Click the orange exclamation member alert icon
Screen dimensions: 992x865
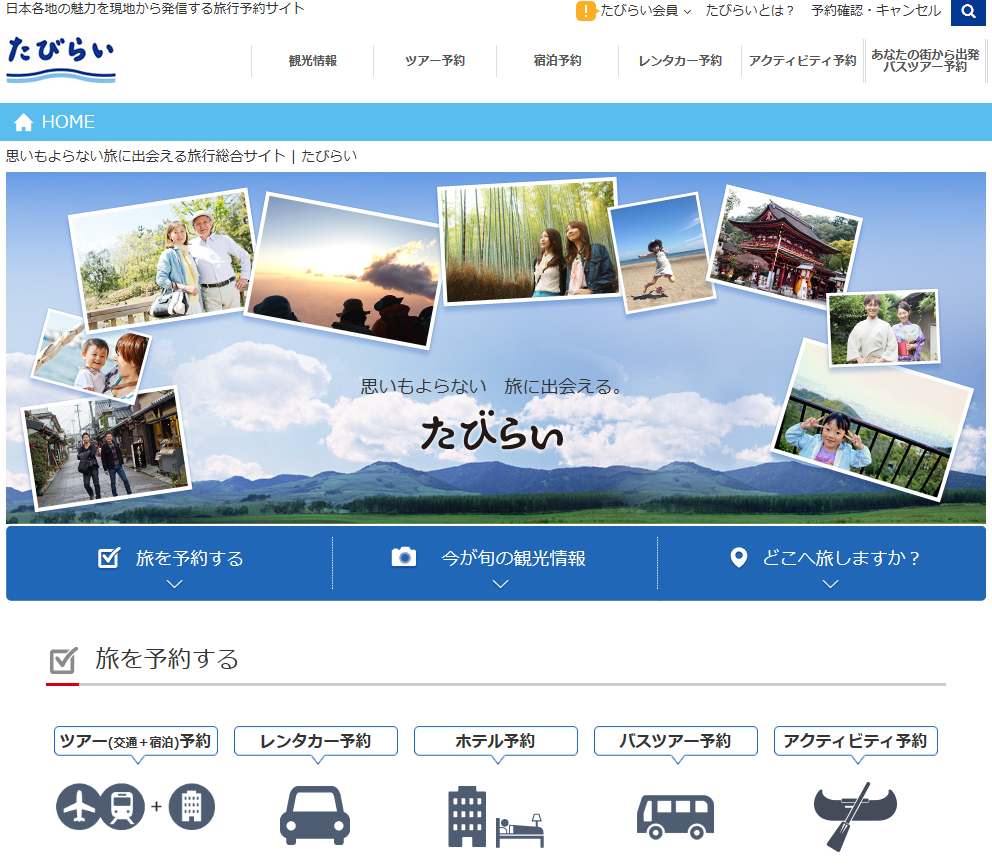586,11
